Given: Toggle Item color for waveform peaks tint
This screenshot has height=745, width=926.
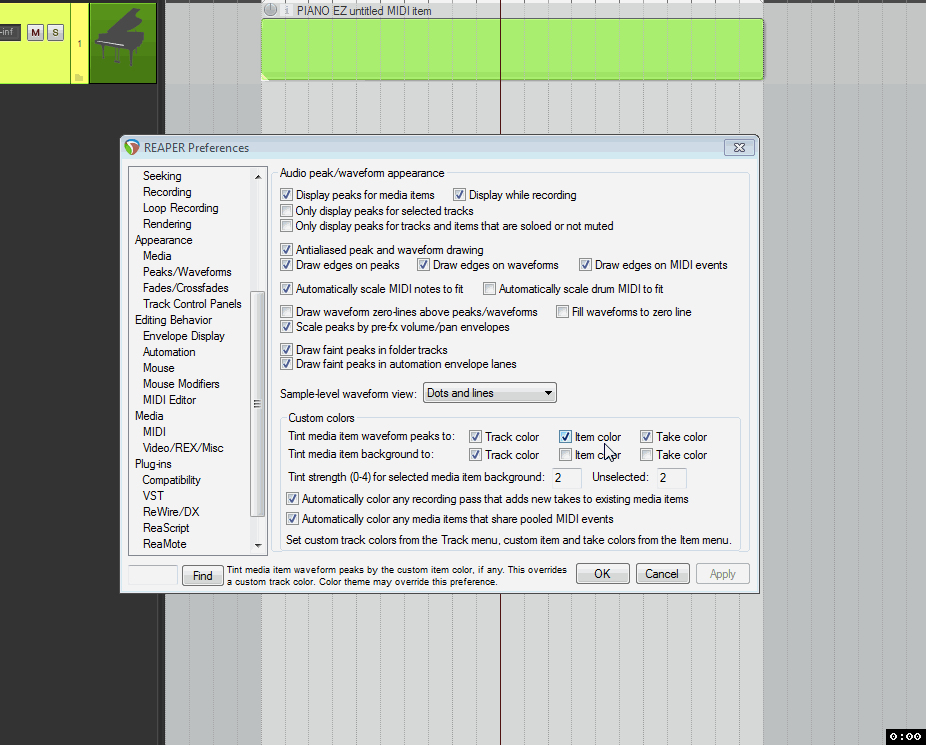Looking at the screenshot, I should [x=565, y=437].
